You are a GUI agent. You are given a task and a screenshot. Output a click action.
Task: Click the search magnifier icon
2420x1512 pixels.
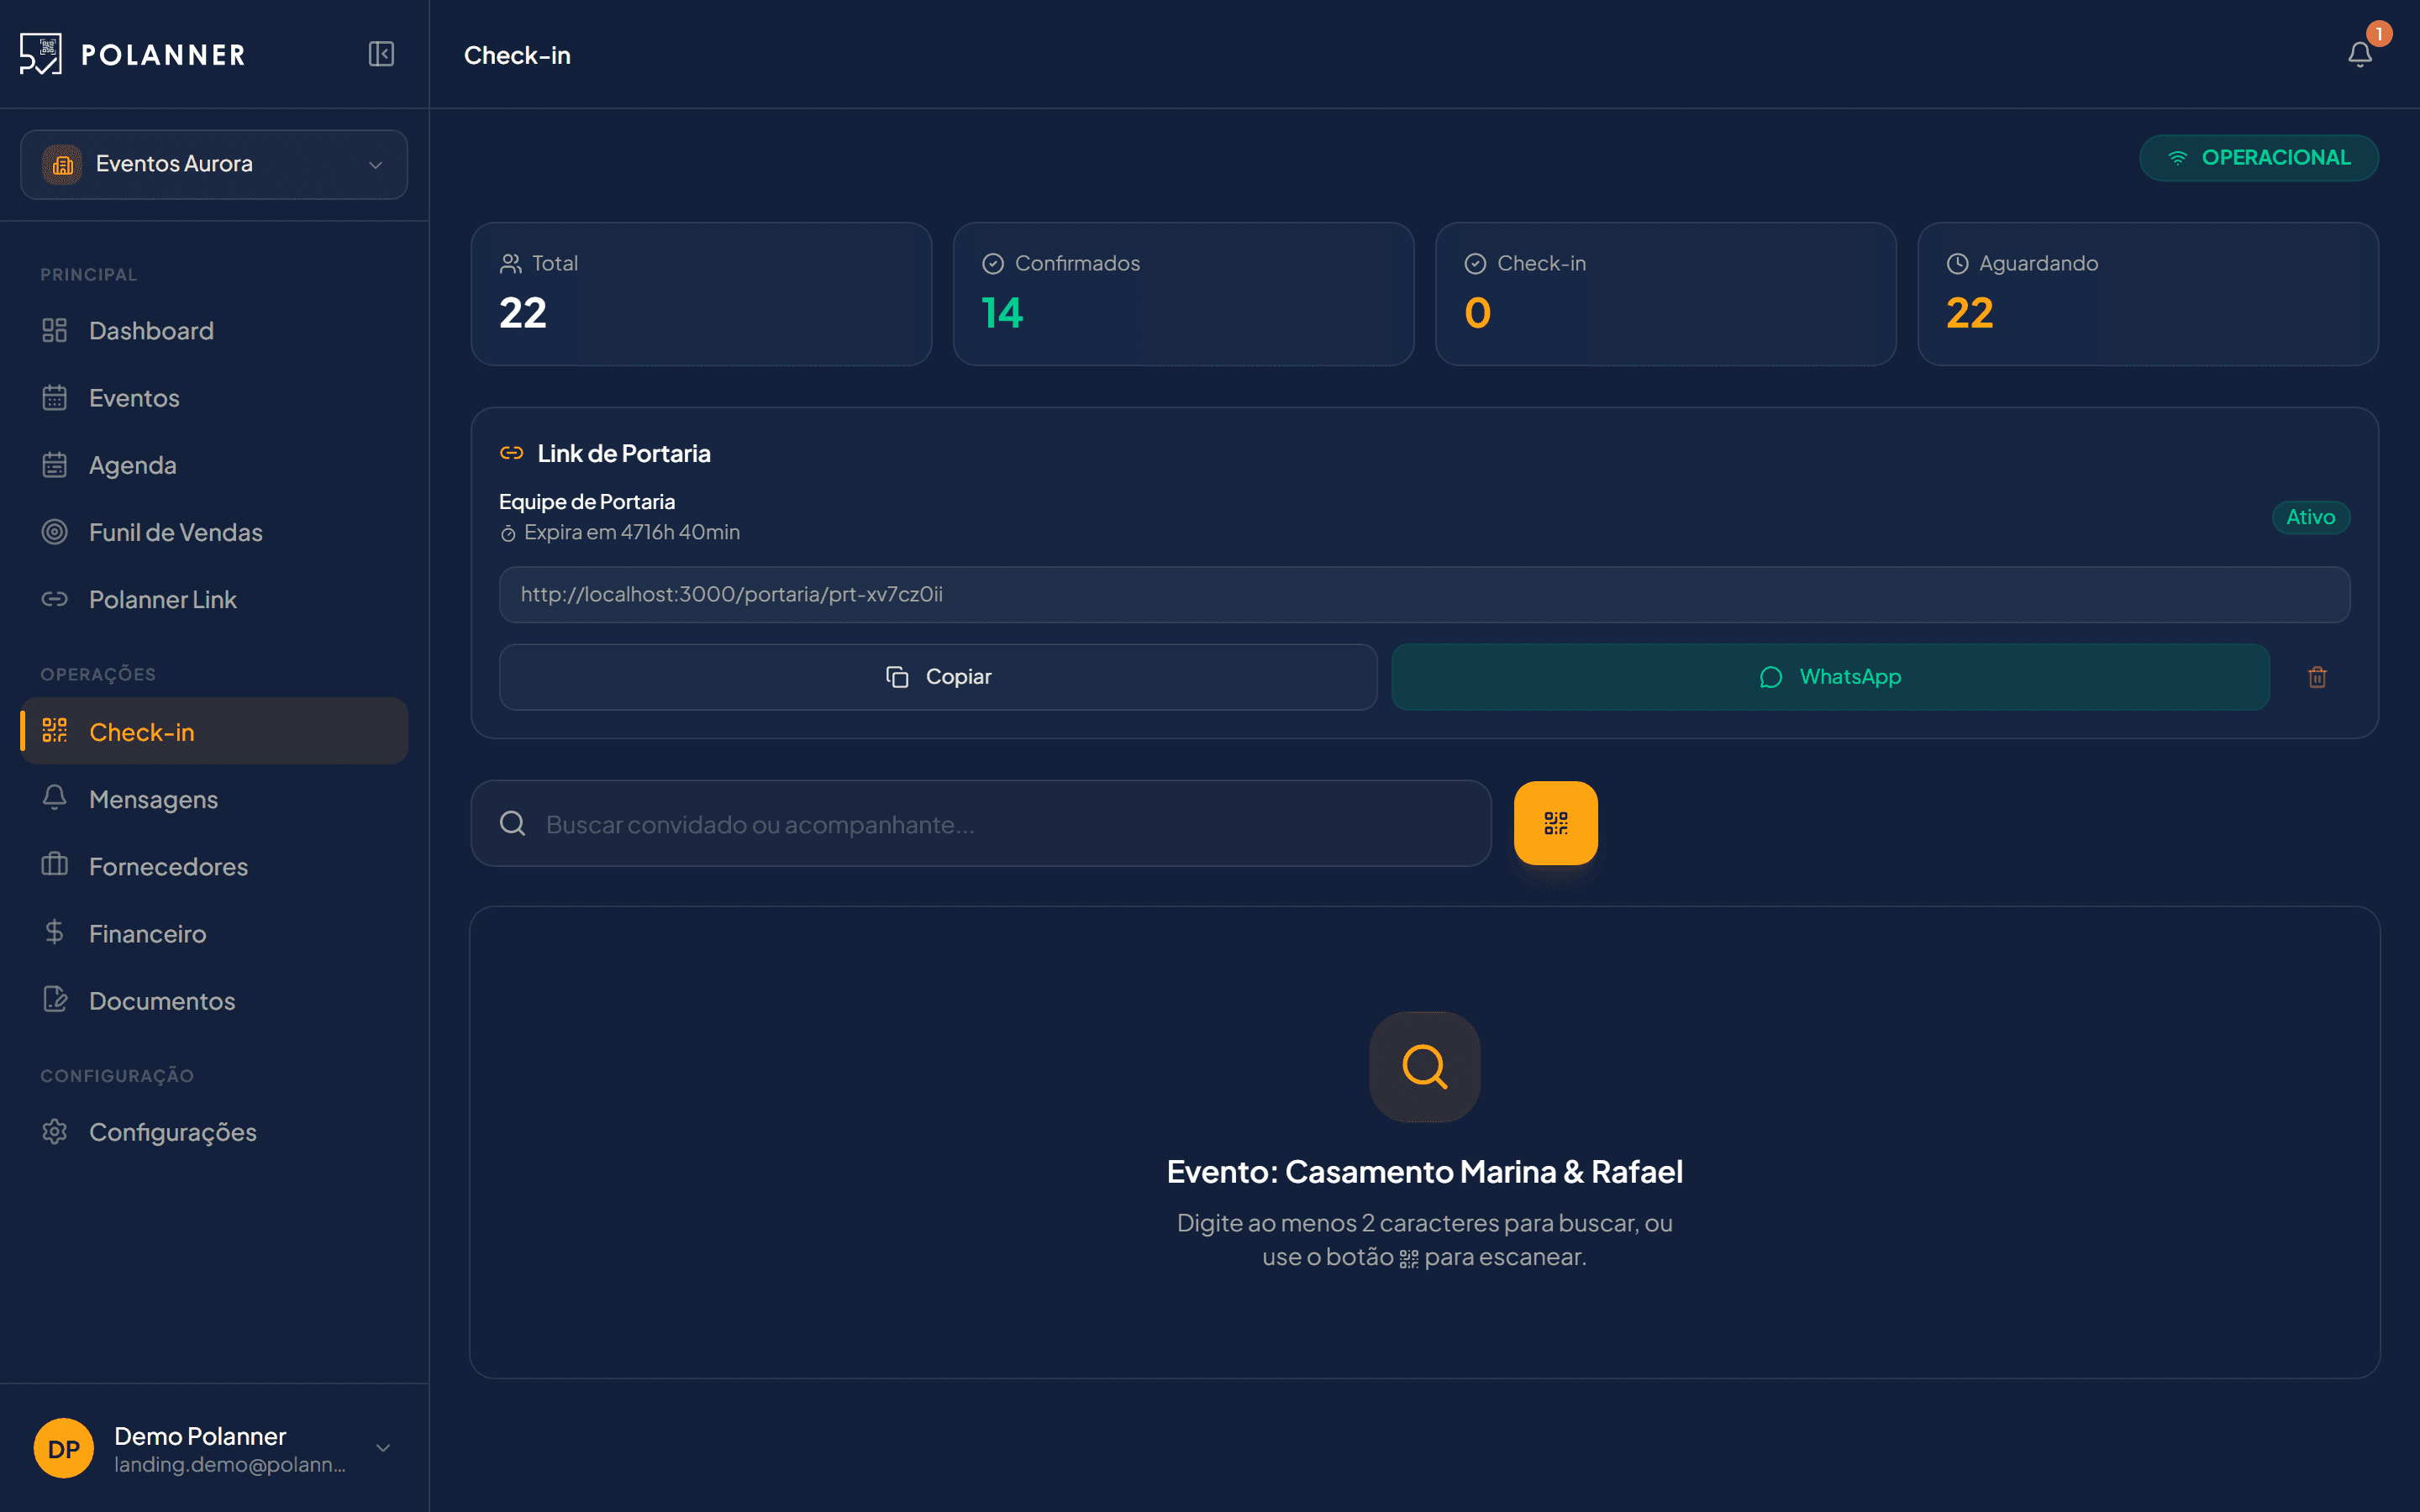coord(513,824)
